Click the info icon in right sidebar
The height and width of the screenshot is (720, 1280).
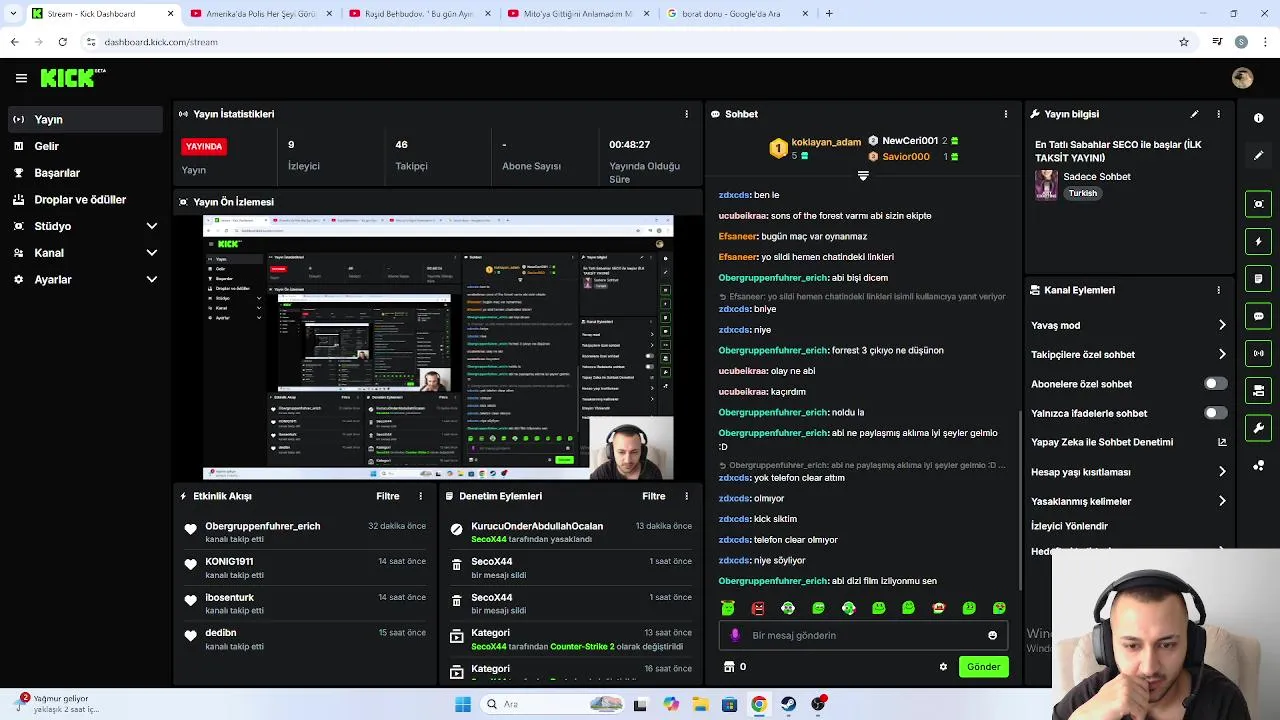pyautogui.click(x=1258, y=118)
